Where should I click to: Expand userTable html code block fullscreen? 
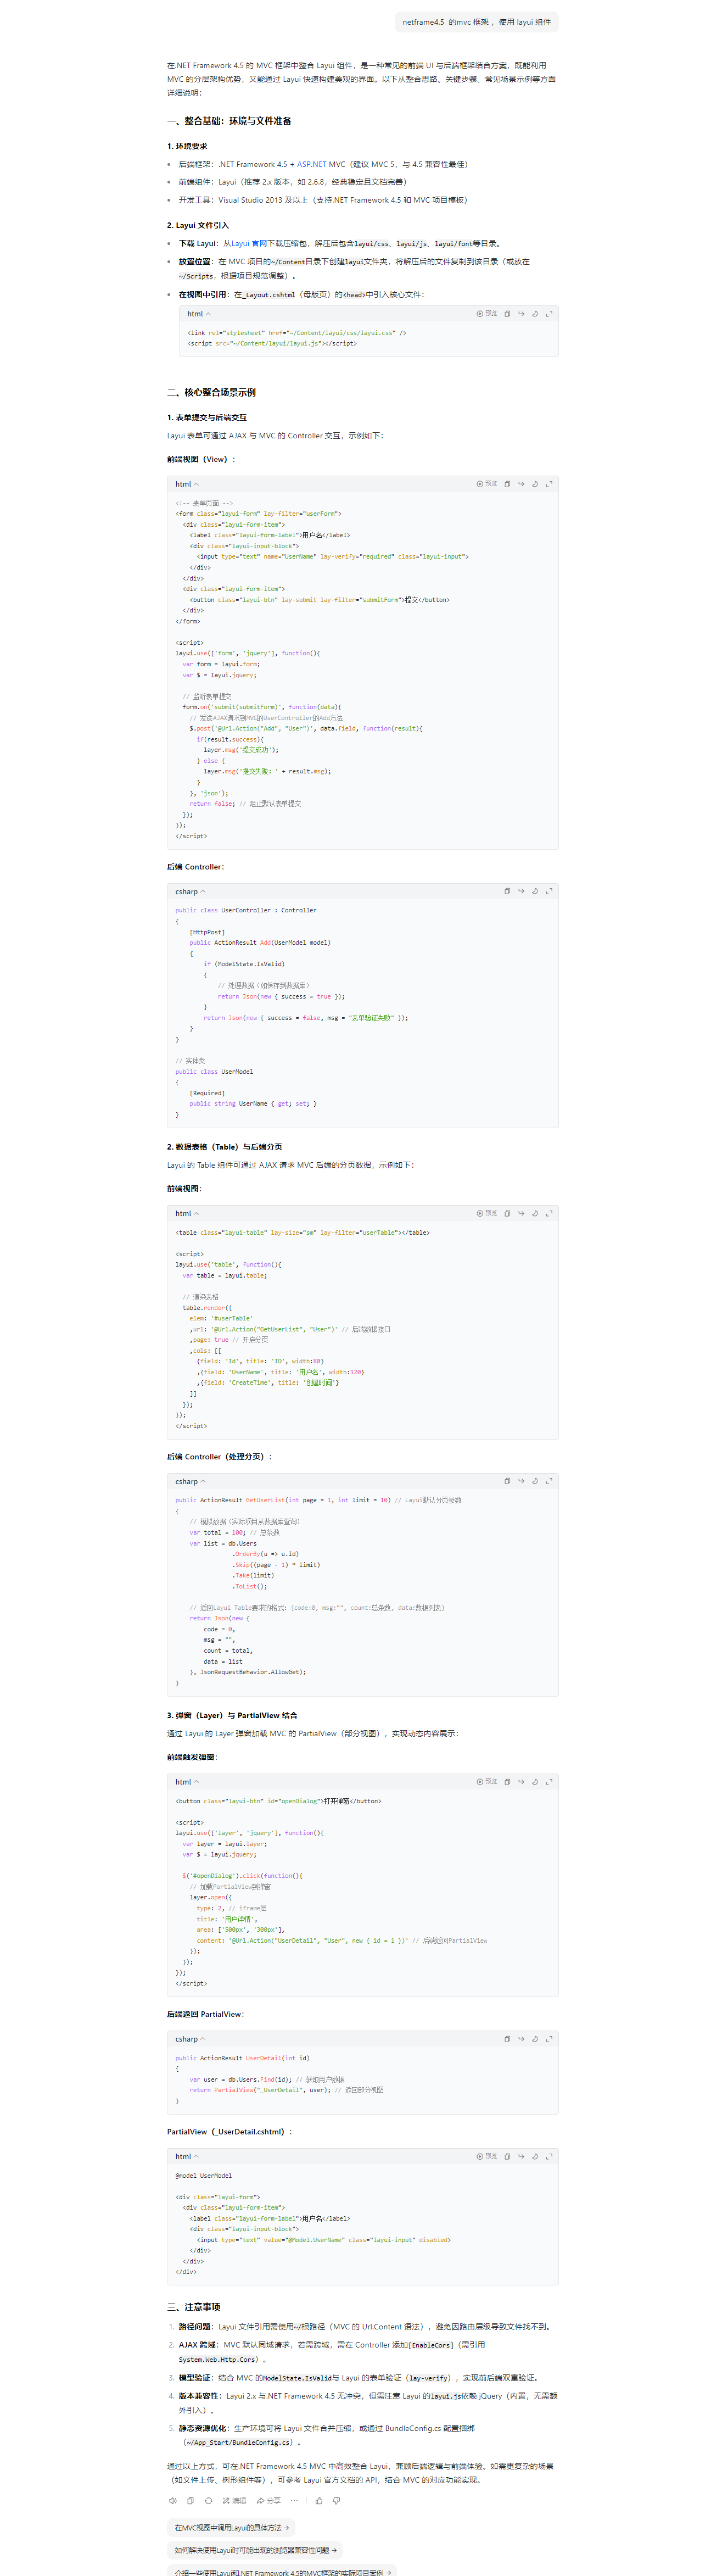[549, 1212]
